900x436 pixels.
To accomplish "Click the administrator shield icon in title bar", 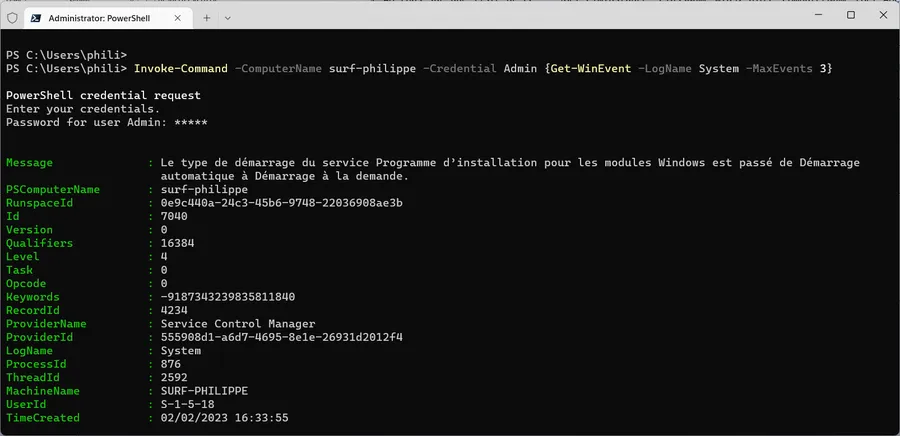I will click(12, 18).
